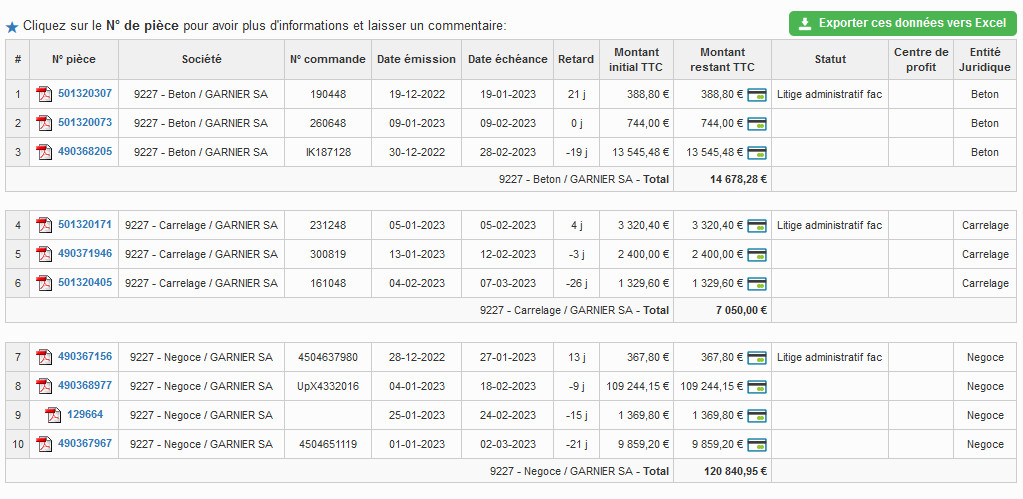Open PDF icon for invoice 501320307

pos(44,94)
